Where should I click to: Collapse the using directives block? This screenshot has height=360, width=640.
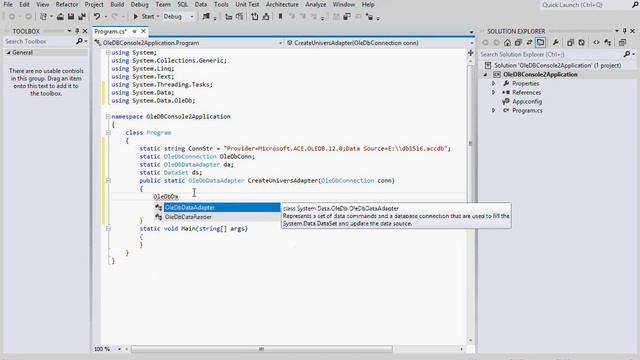click(x=108, y=53)
